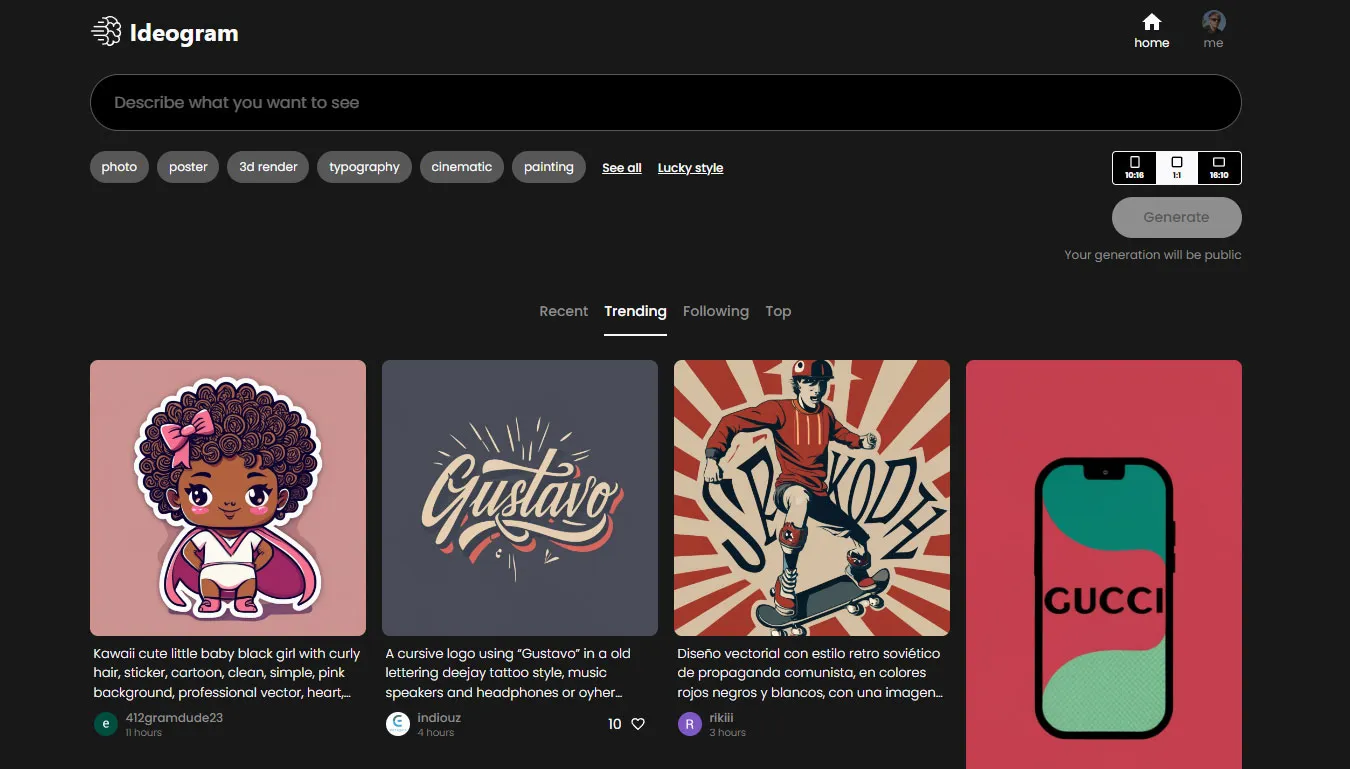The width and height of the screenshot is (1350, 769).
Task: Open the See all styles link
Action: (622, 168)
